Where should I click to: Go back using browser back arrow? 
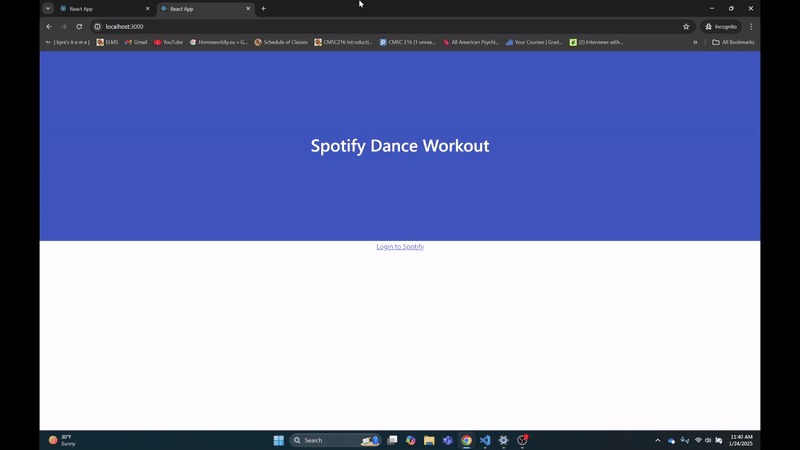[x=49, y=27]
